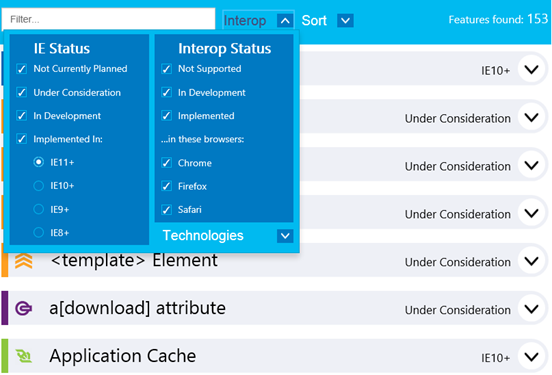552x375 pixels.
Task: Expand the template Element row's chevron
Action: pos(531,261)
